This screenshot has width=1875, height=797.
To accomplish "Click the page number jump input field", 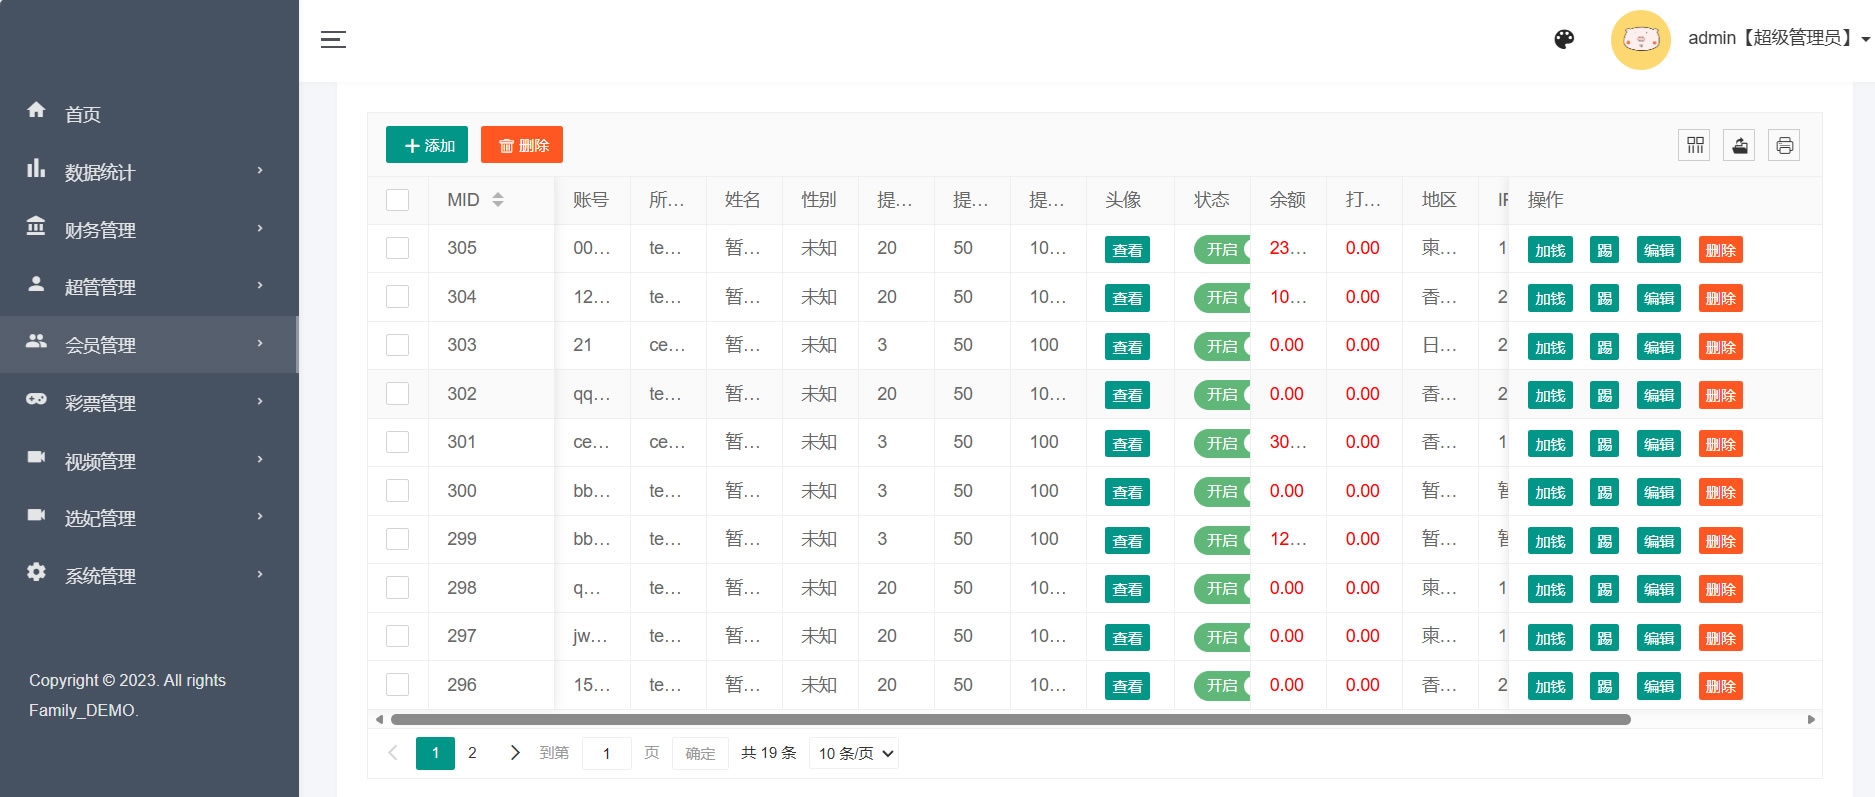I will coord(606,753).
